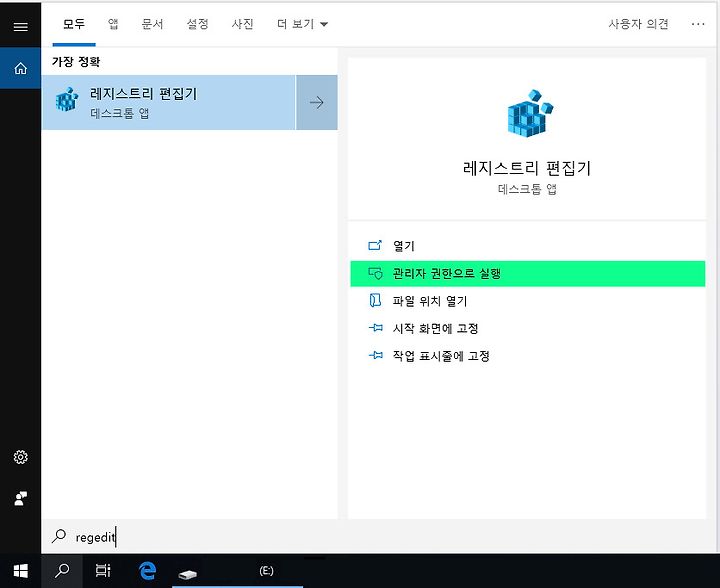
Task: Choose 관리자 권한으로 실행
Action: pos(528,274)
